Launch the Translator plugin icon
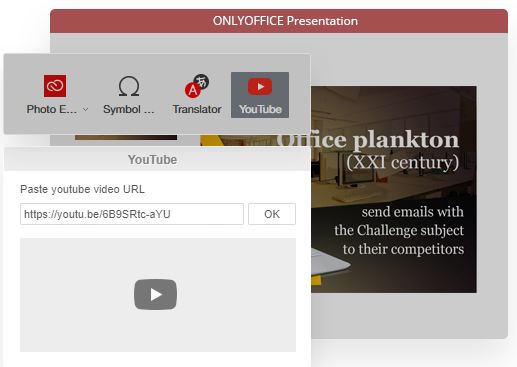This screenshot has width=517, height=367. 197,86
